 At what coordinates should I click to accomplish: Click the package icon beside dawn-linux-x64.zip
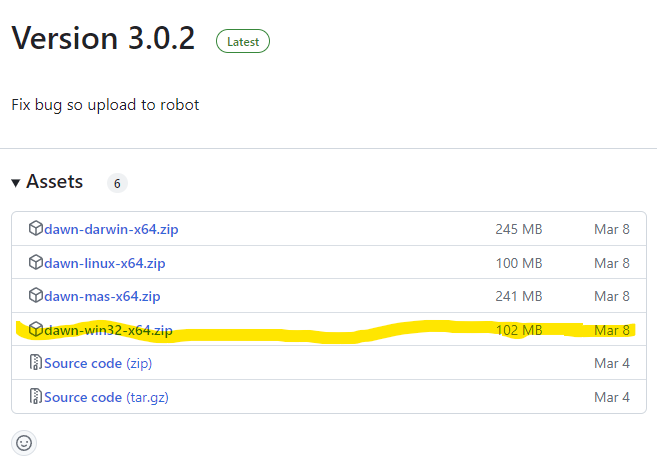tap(36, 263)
